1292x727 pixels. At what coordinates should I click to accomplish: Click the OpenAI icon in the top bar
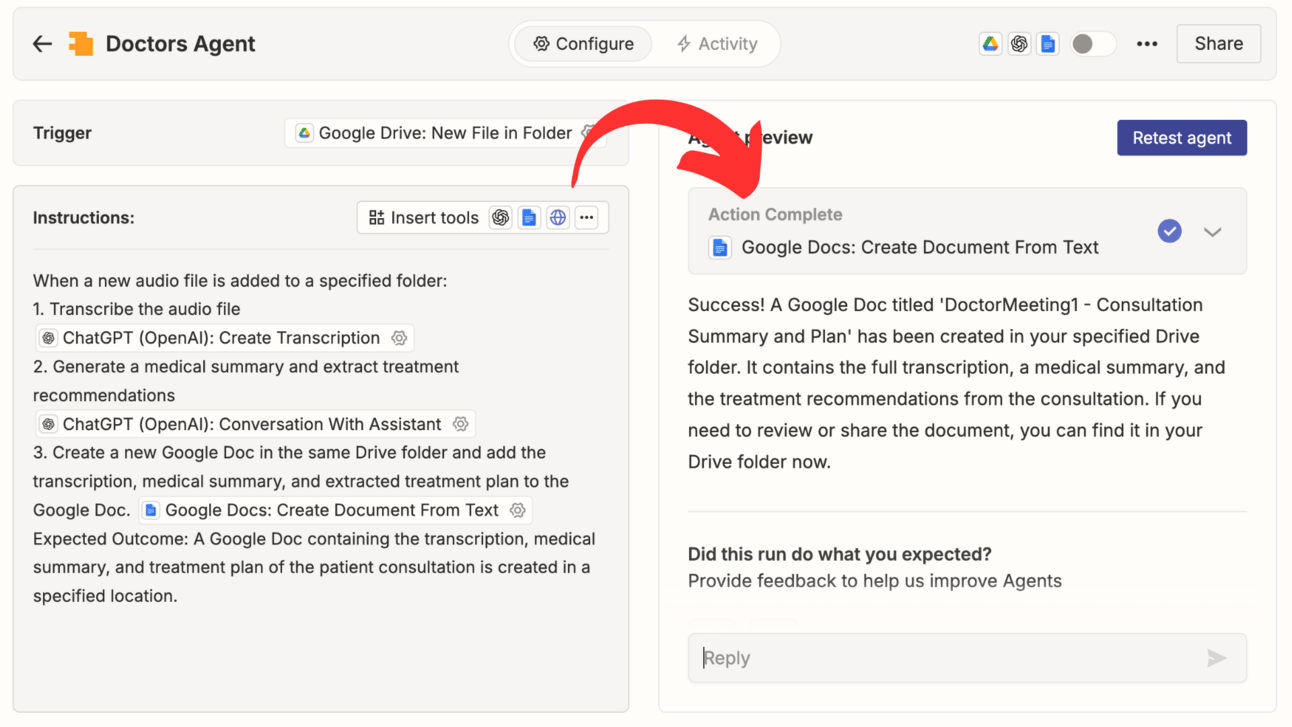[1019, 44]
